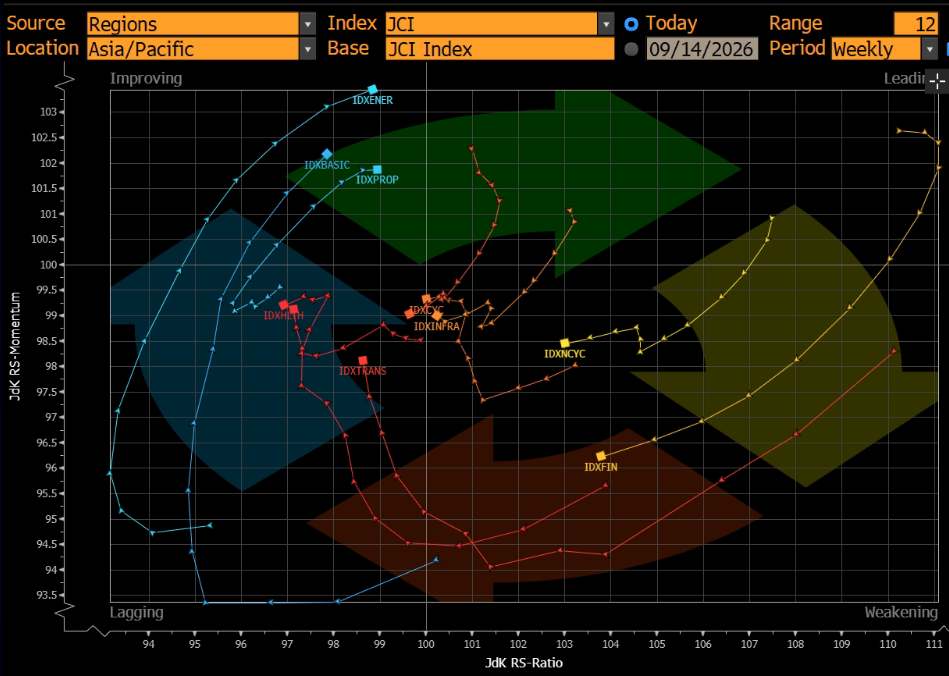Click the IDXINFRA orange diamond marker
Image resolution: width=949 pixels, height=676 pixels.
pyautogui.click(x=437, y=315)
